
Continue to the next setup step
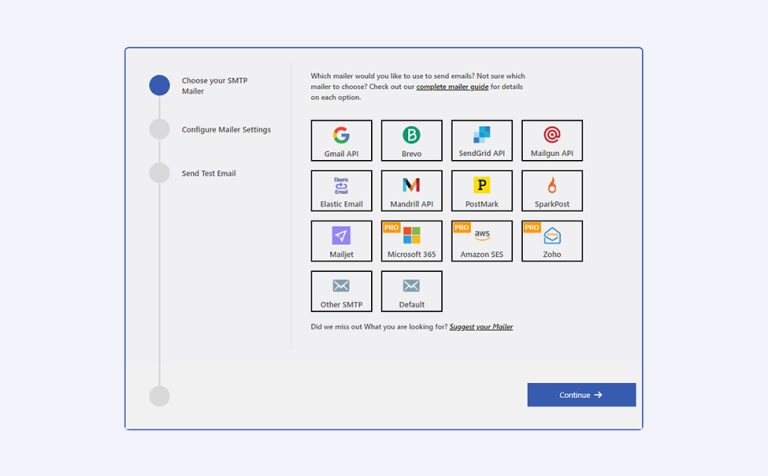pyautogui.click(x=581, y=395)
